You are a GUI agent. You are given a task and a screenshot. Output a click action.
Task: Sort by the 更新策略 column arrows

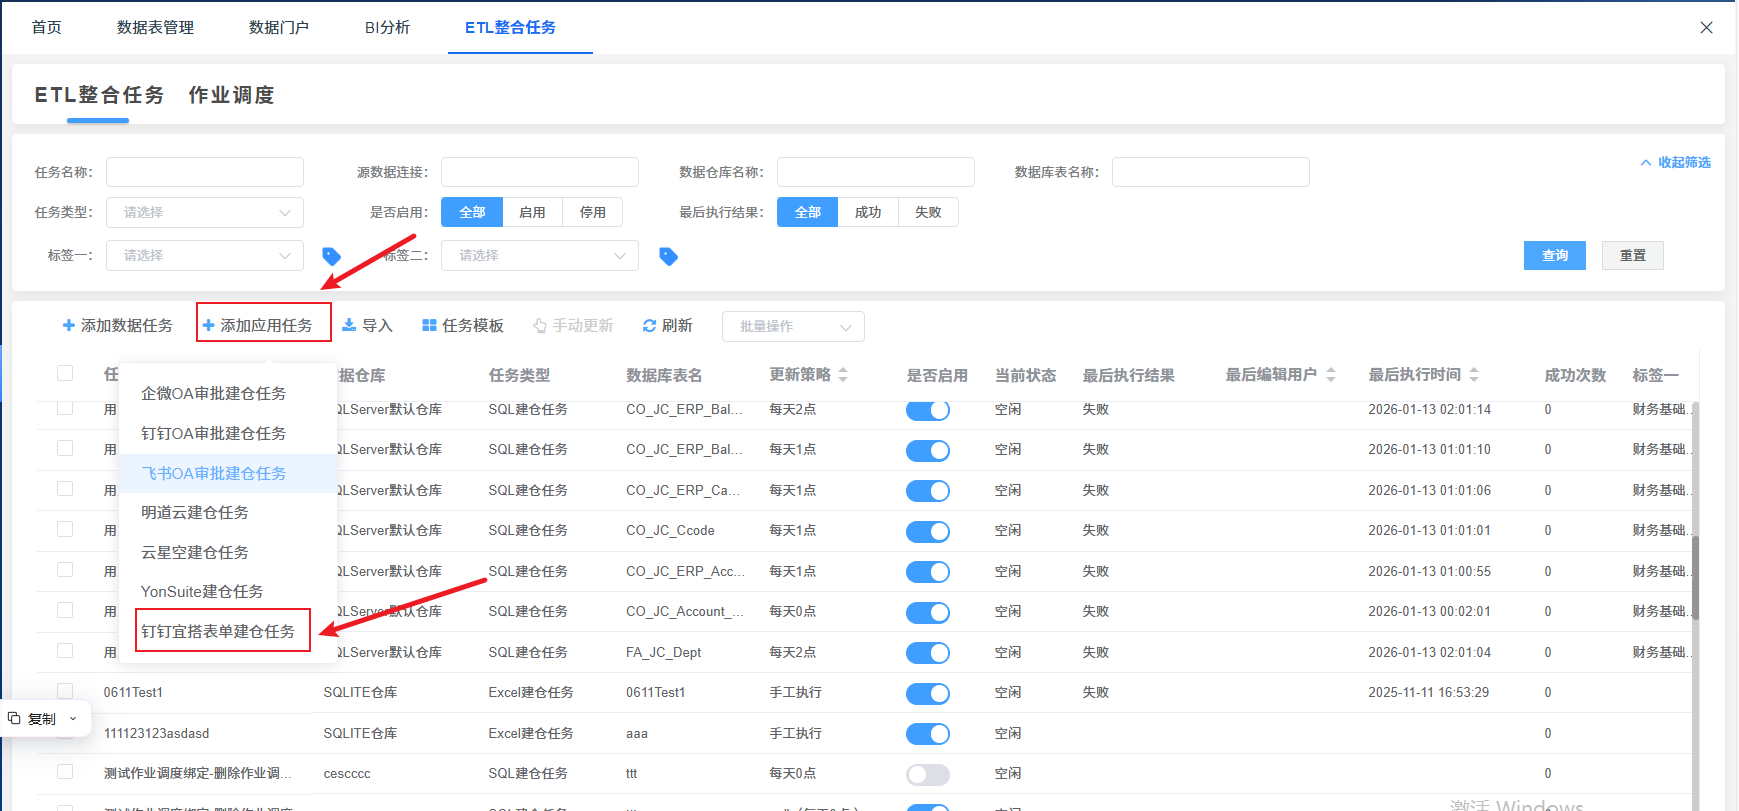coord(843,374)
